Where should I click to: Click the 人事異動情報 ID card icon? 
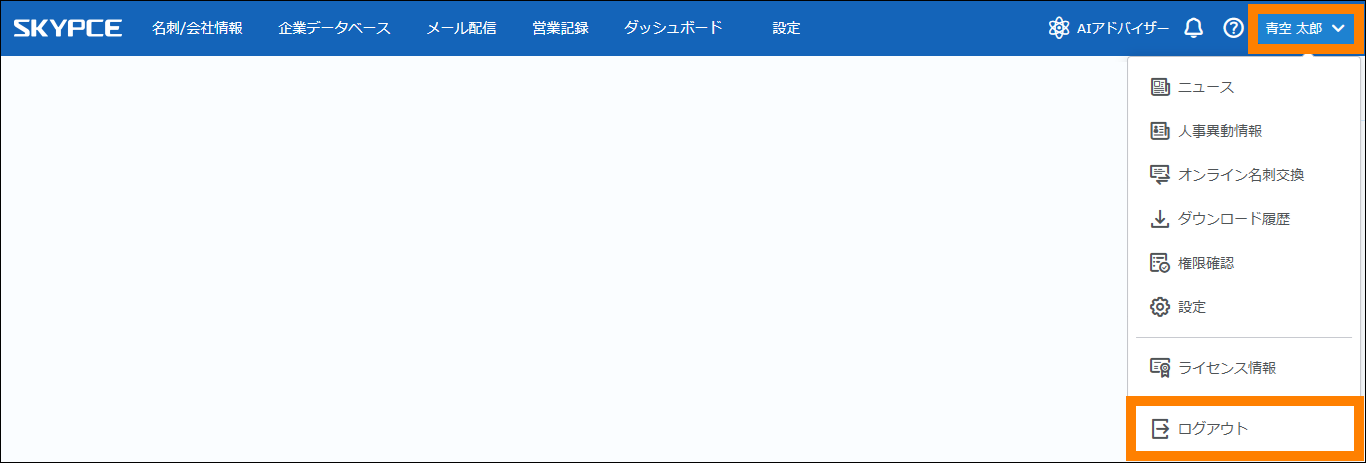1160,131
